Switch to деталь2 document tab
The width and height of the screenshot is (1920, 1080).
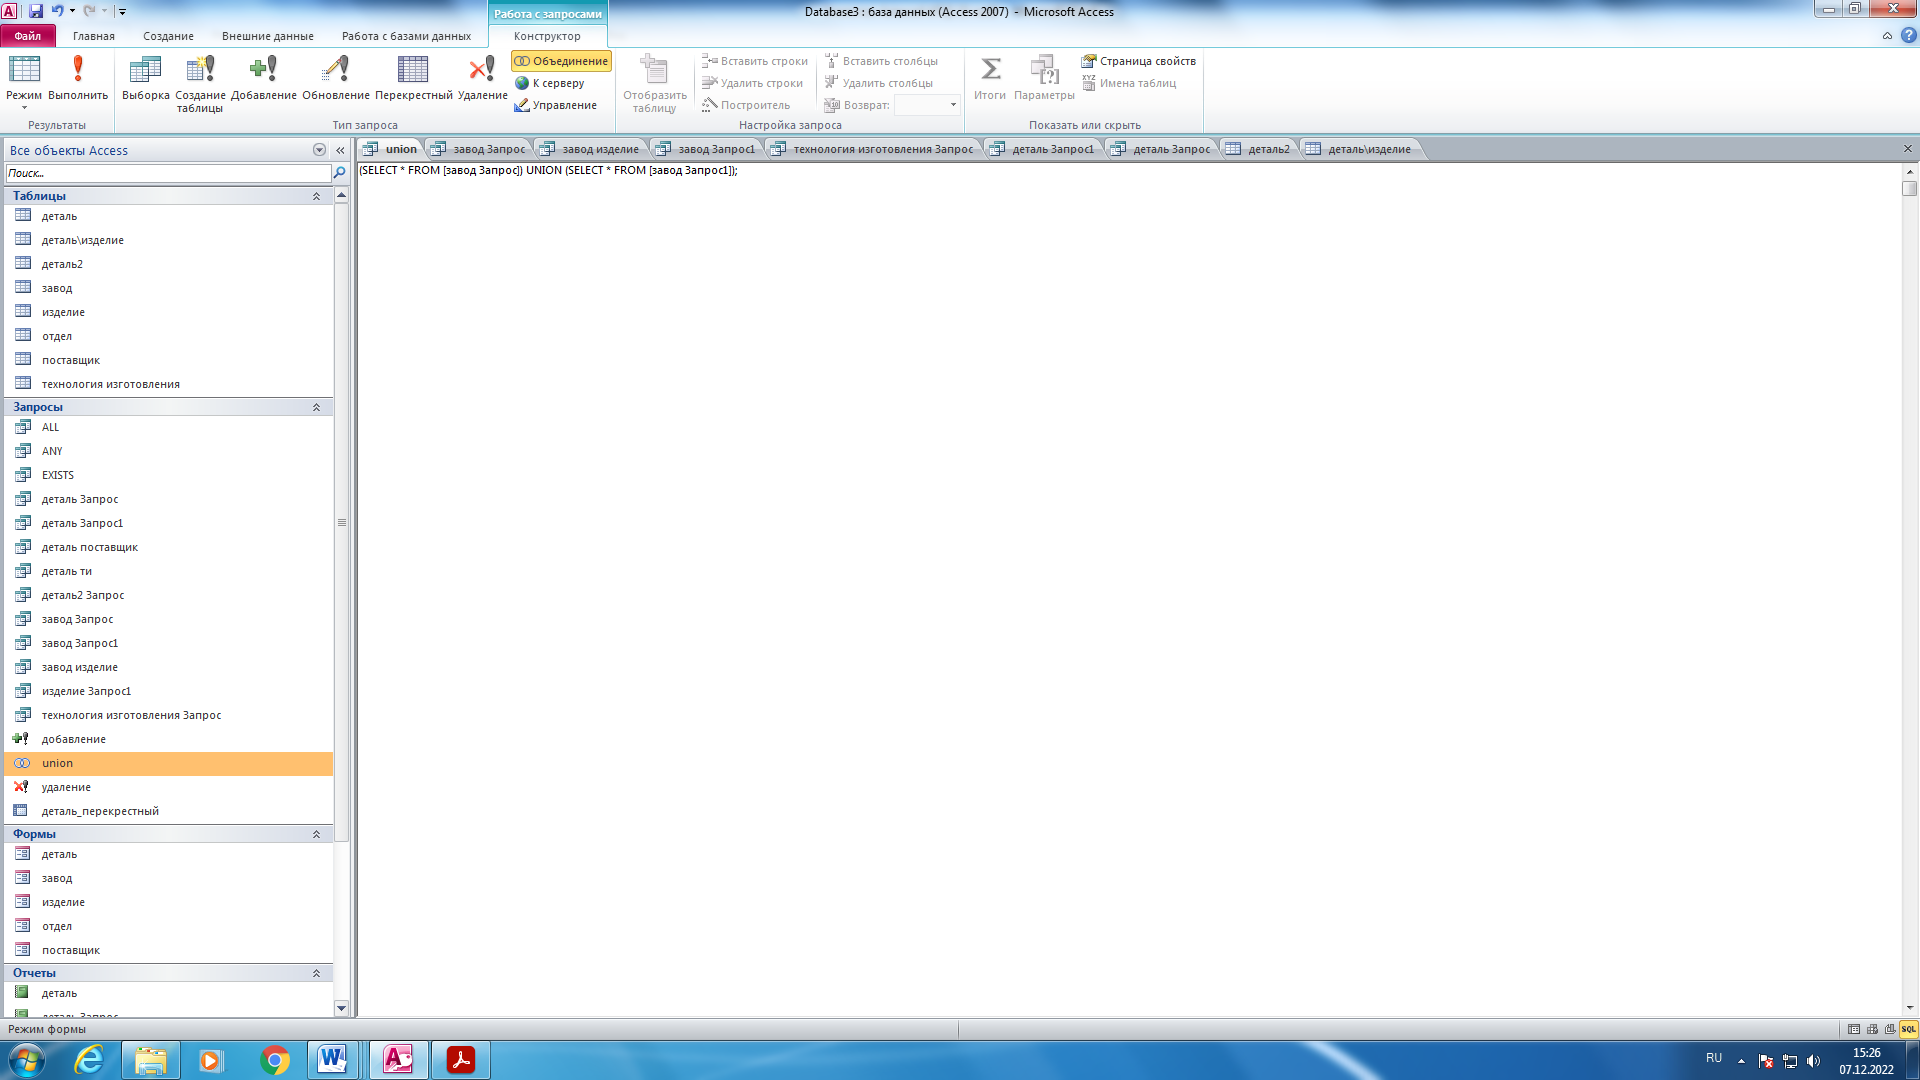coord(1258,149)
